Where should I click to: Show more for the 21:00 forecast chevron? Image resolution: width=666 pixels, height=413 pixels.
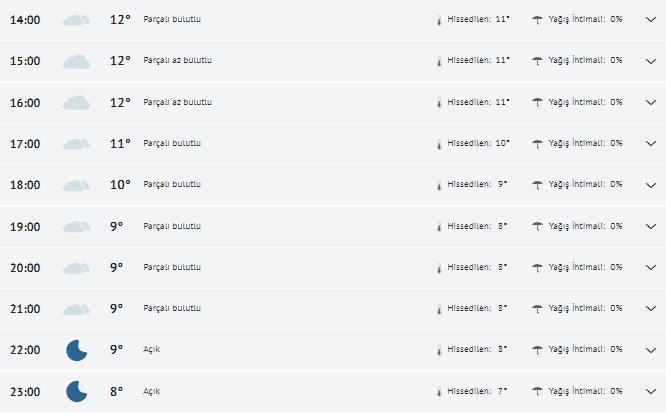(x=650, y=308)
